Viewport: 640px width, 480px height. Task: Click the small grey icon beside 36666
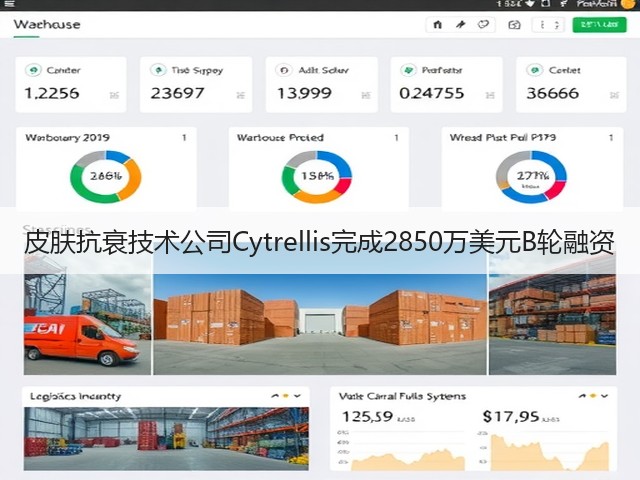pyautogui.click(x=614, y=95)
